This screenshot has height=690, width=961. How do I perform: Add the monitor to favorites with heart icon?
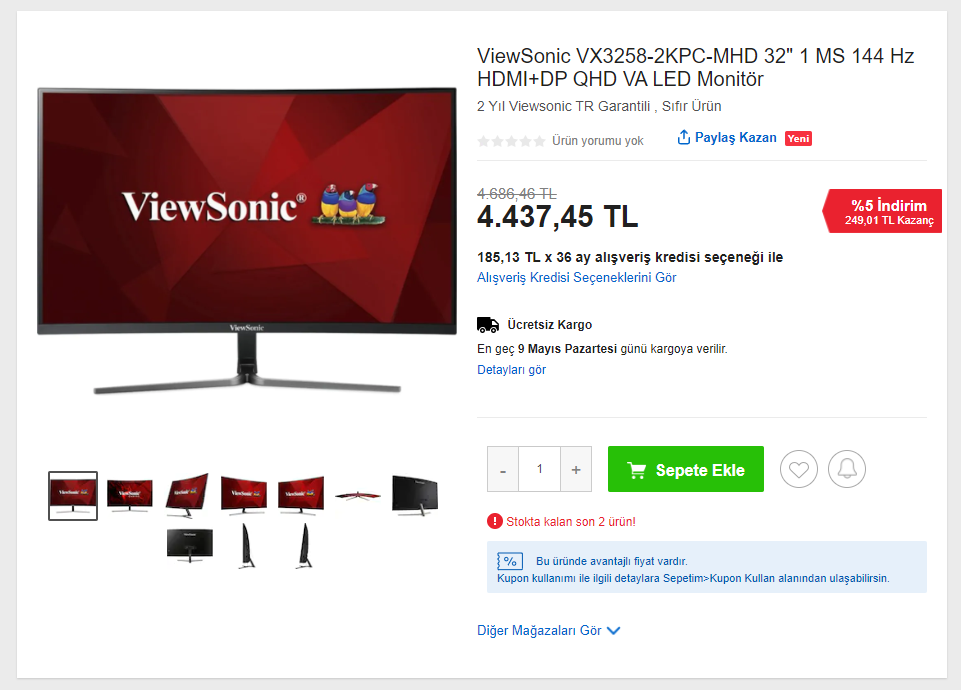[x=799, y=469]
